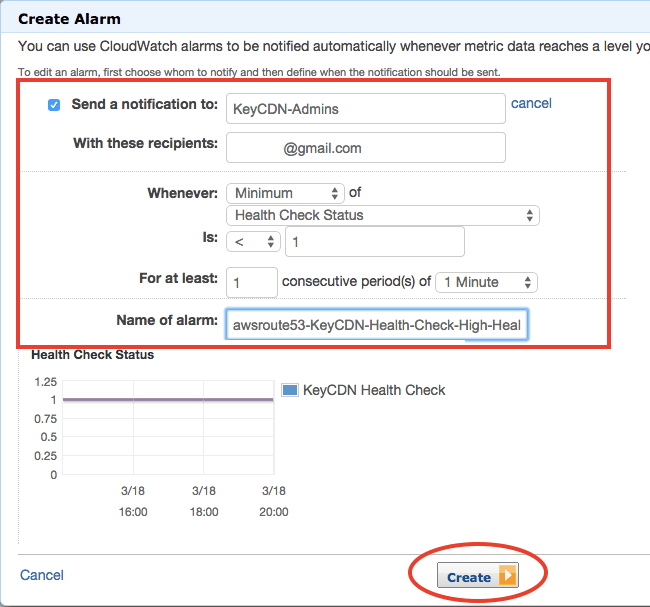
Task: Click the gmail.com recipients field
Action: 366,148
